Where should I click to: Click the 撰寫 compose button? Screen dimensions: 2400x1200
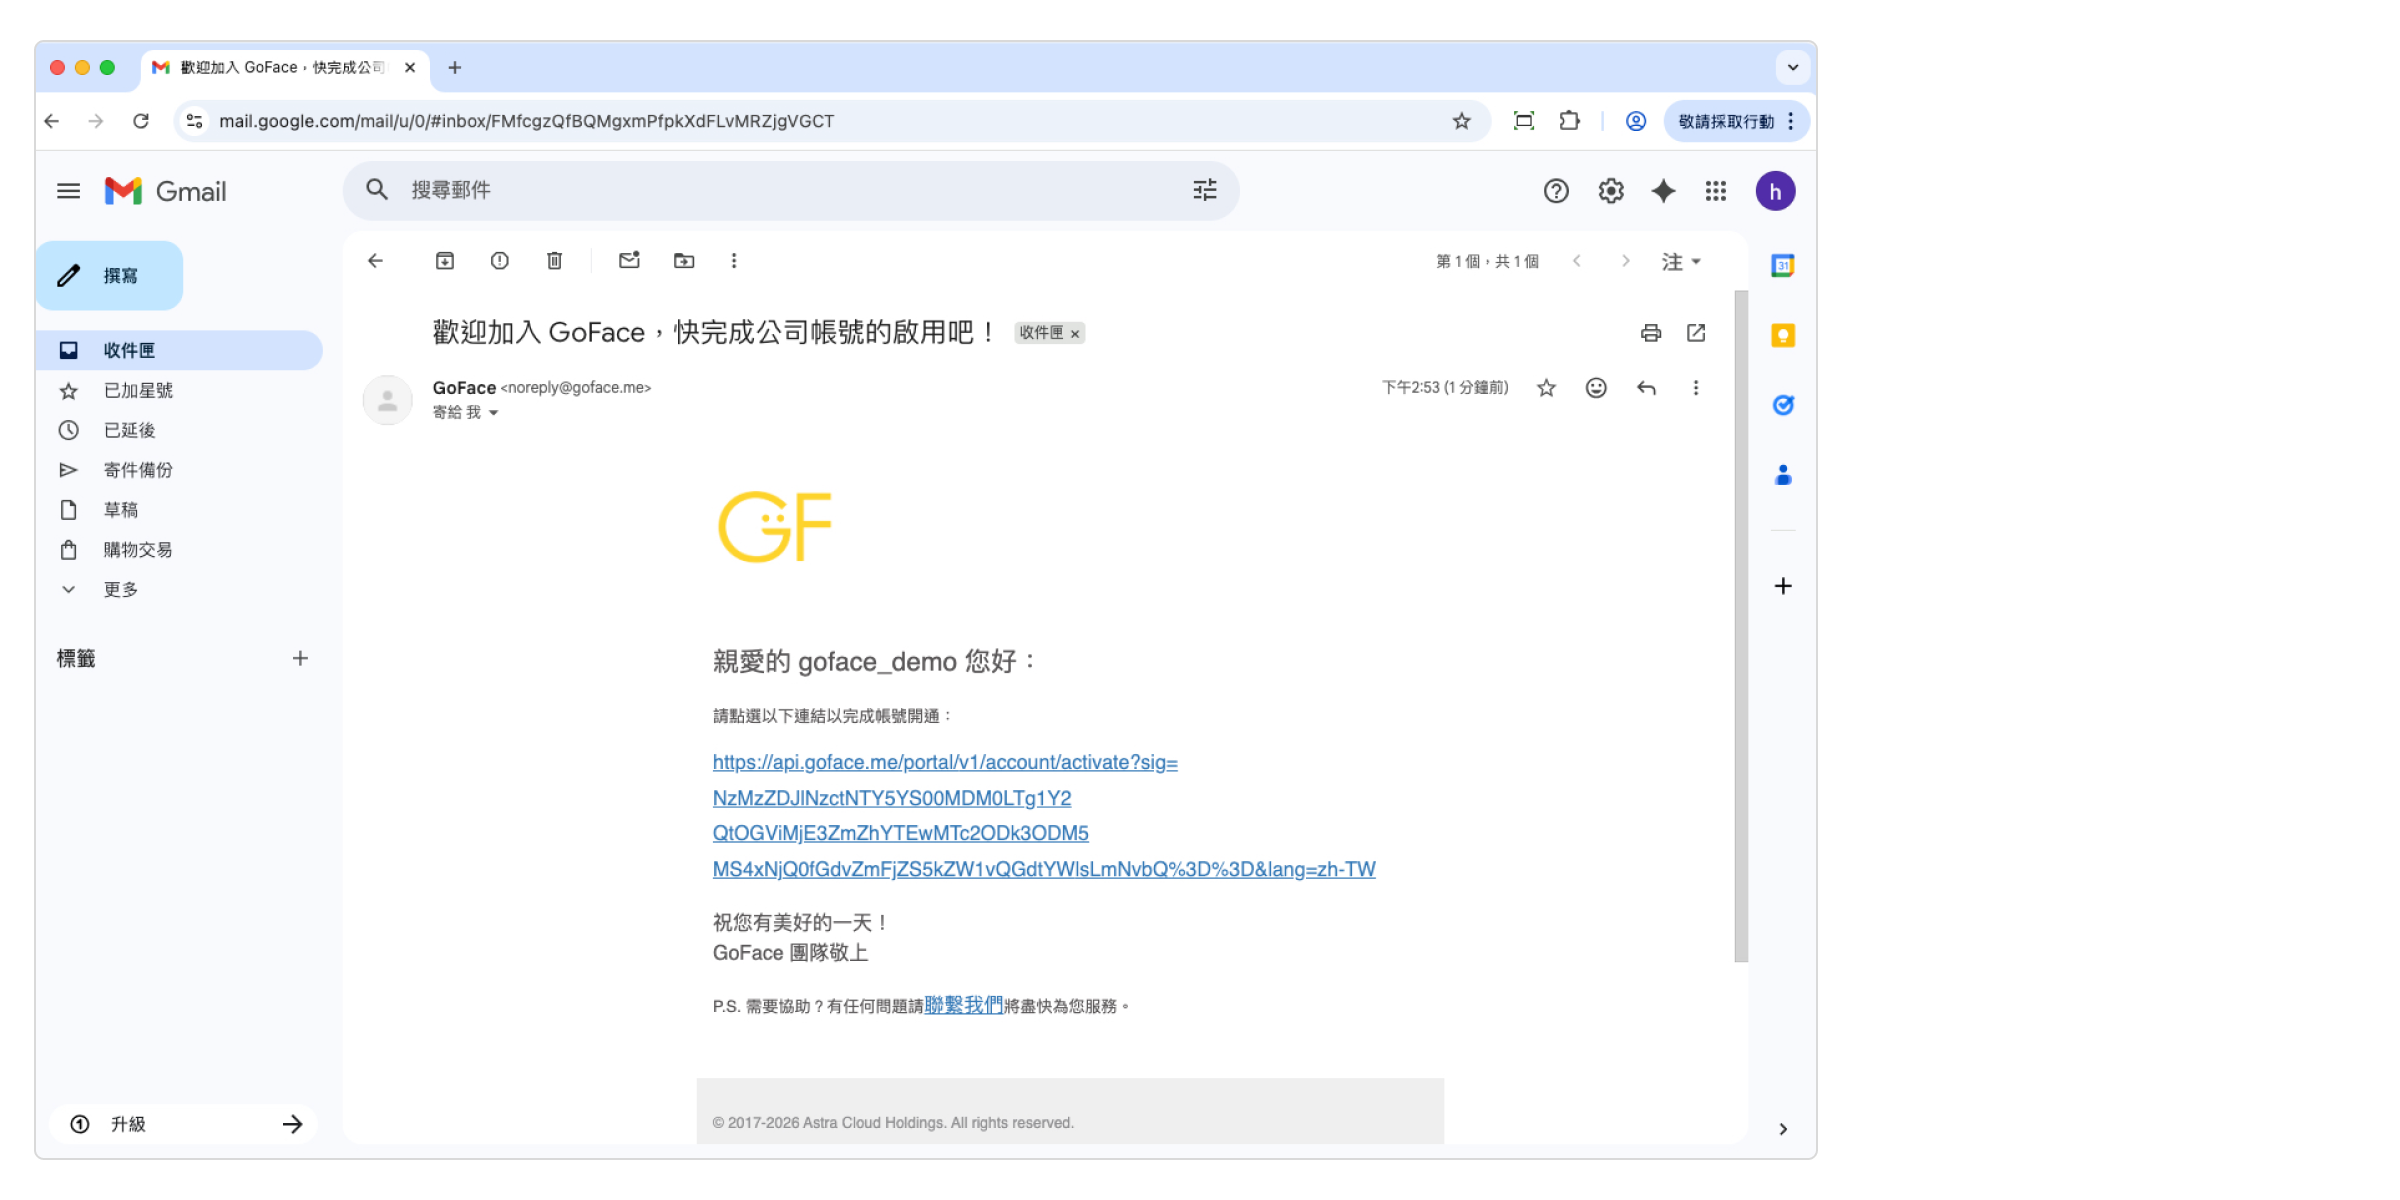pyautogui.click(x=110, y=276)
